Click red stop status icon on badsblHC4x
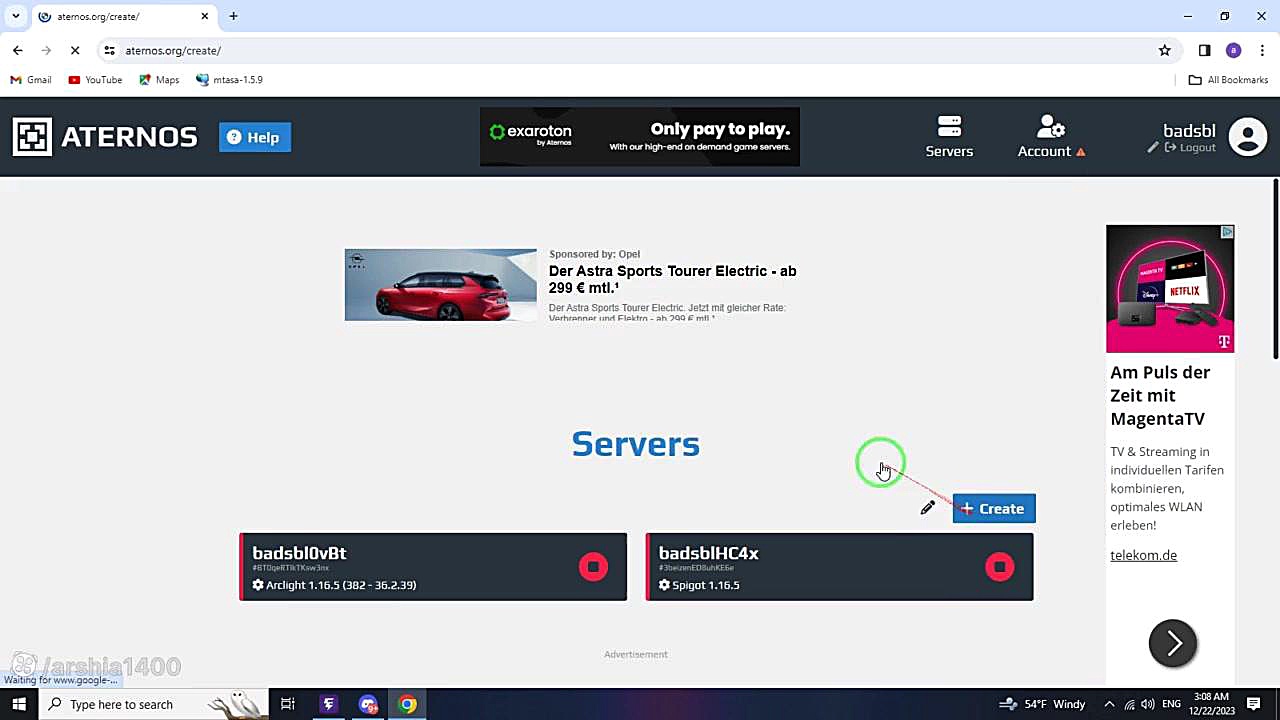Image resolution: width=1280 pixels, height=720 pixels. (x=999, y=567)
